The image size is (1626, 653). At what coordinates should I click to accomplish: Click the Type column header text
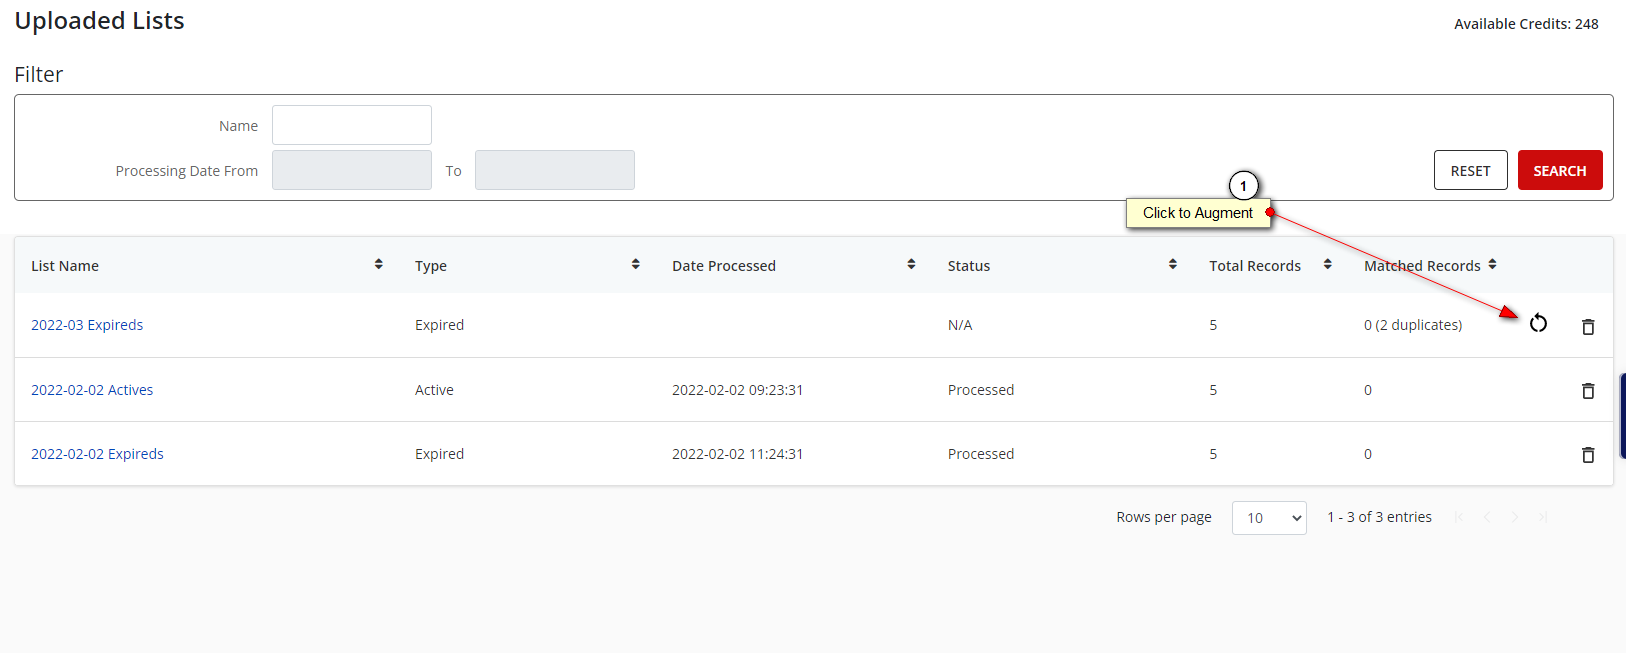point(431,266)
